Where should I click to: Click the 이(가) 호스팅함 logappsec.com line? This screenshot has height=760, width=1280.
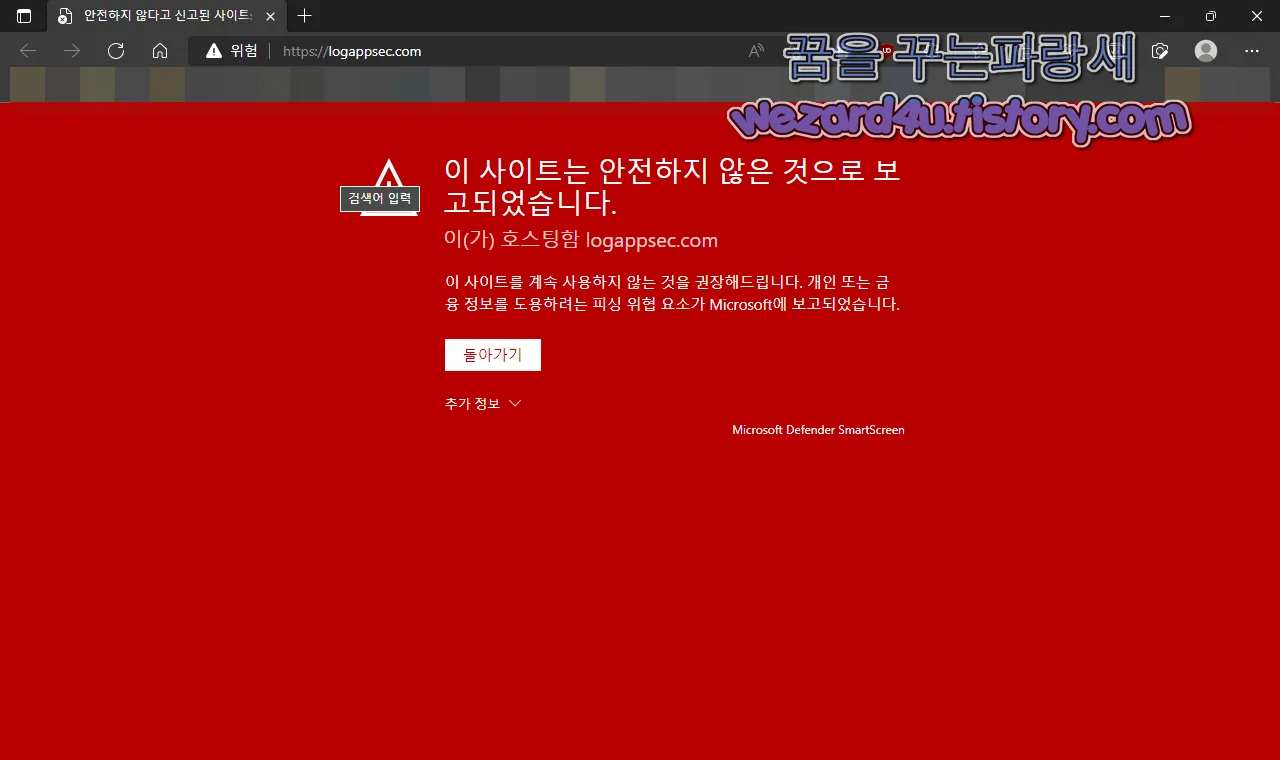click(581, 240)
